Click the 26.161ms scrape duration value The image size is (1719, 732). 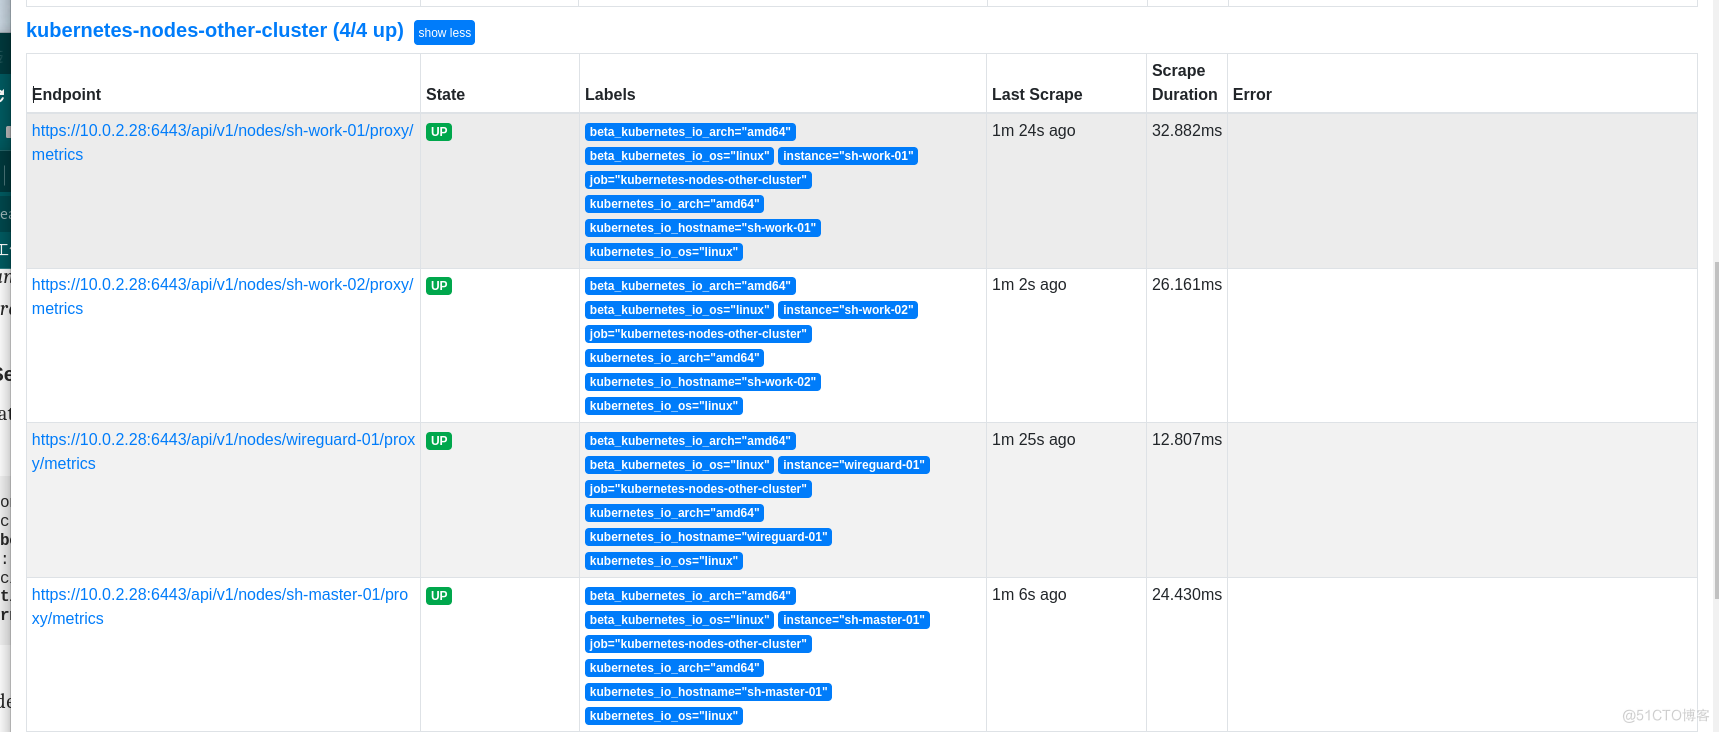[x=1187, y=285]
